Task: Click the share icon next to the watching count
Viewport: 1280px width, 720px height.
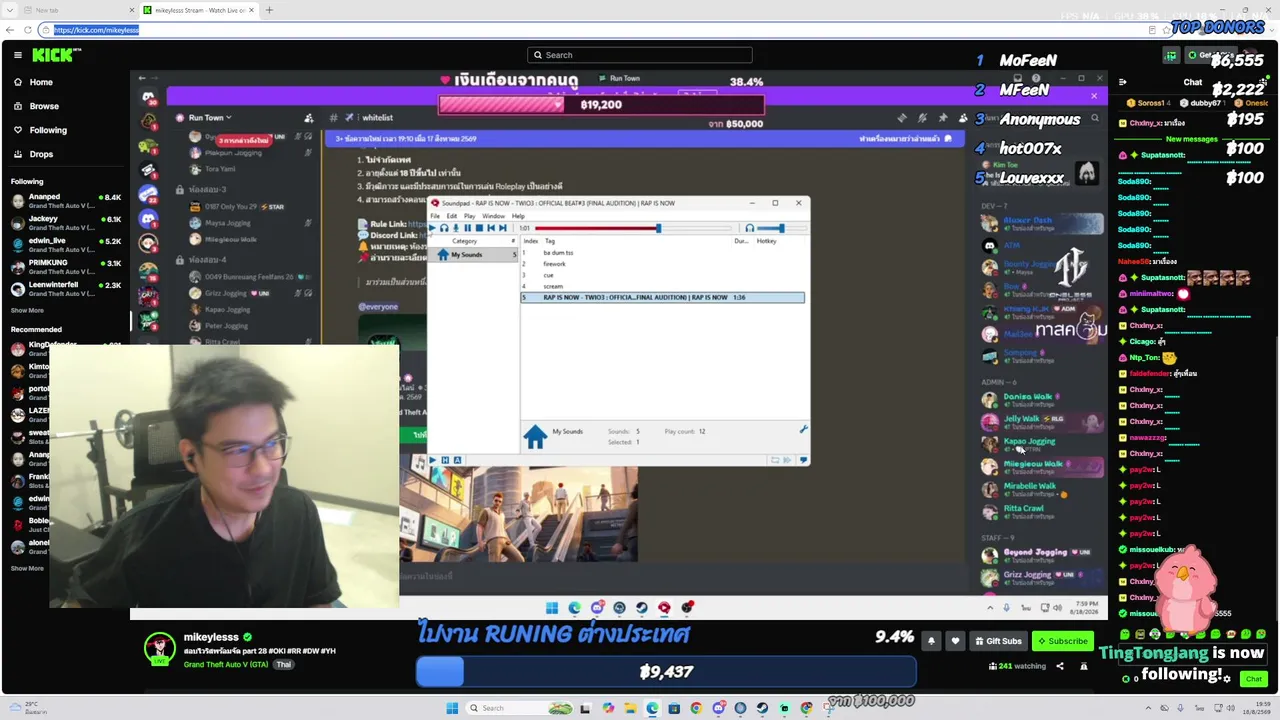Action: coord(1060,666)
